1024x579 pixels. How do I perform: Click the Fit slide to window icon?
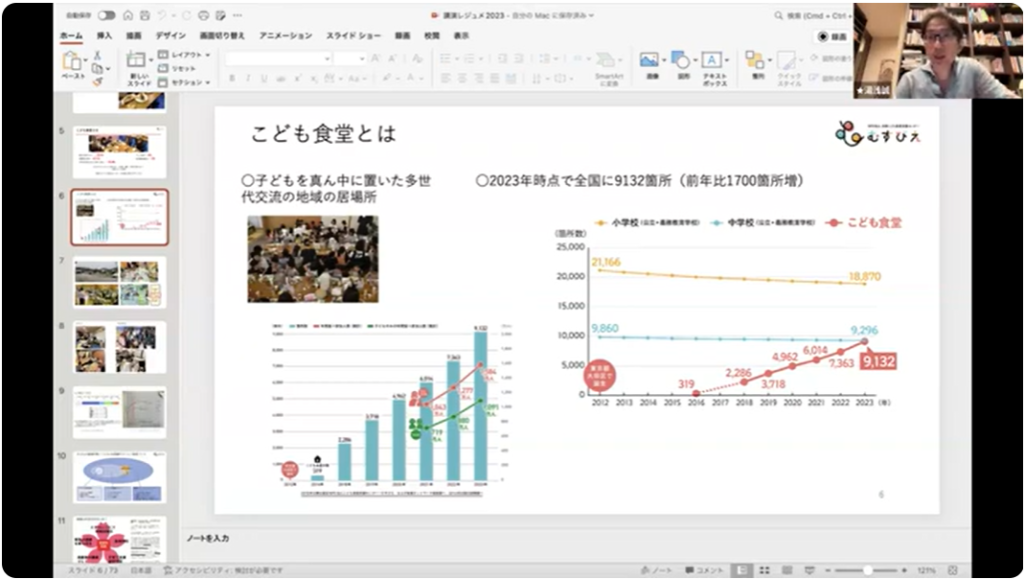[953, 571]
